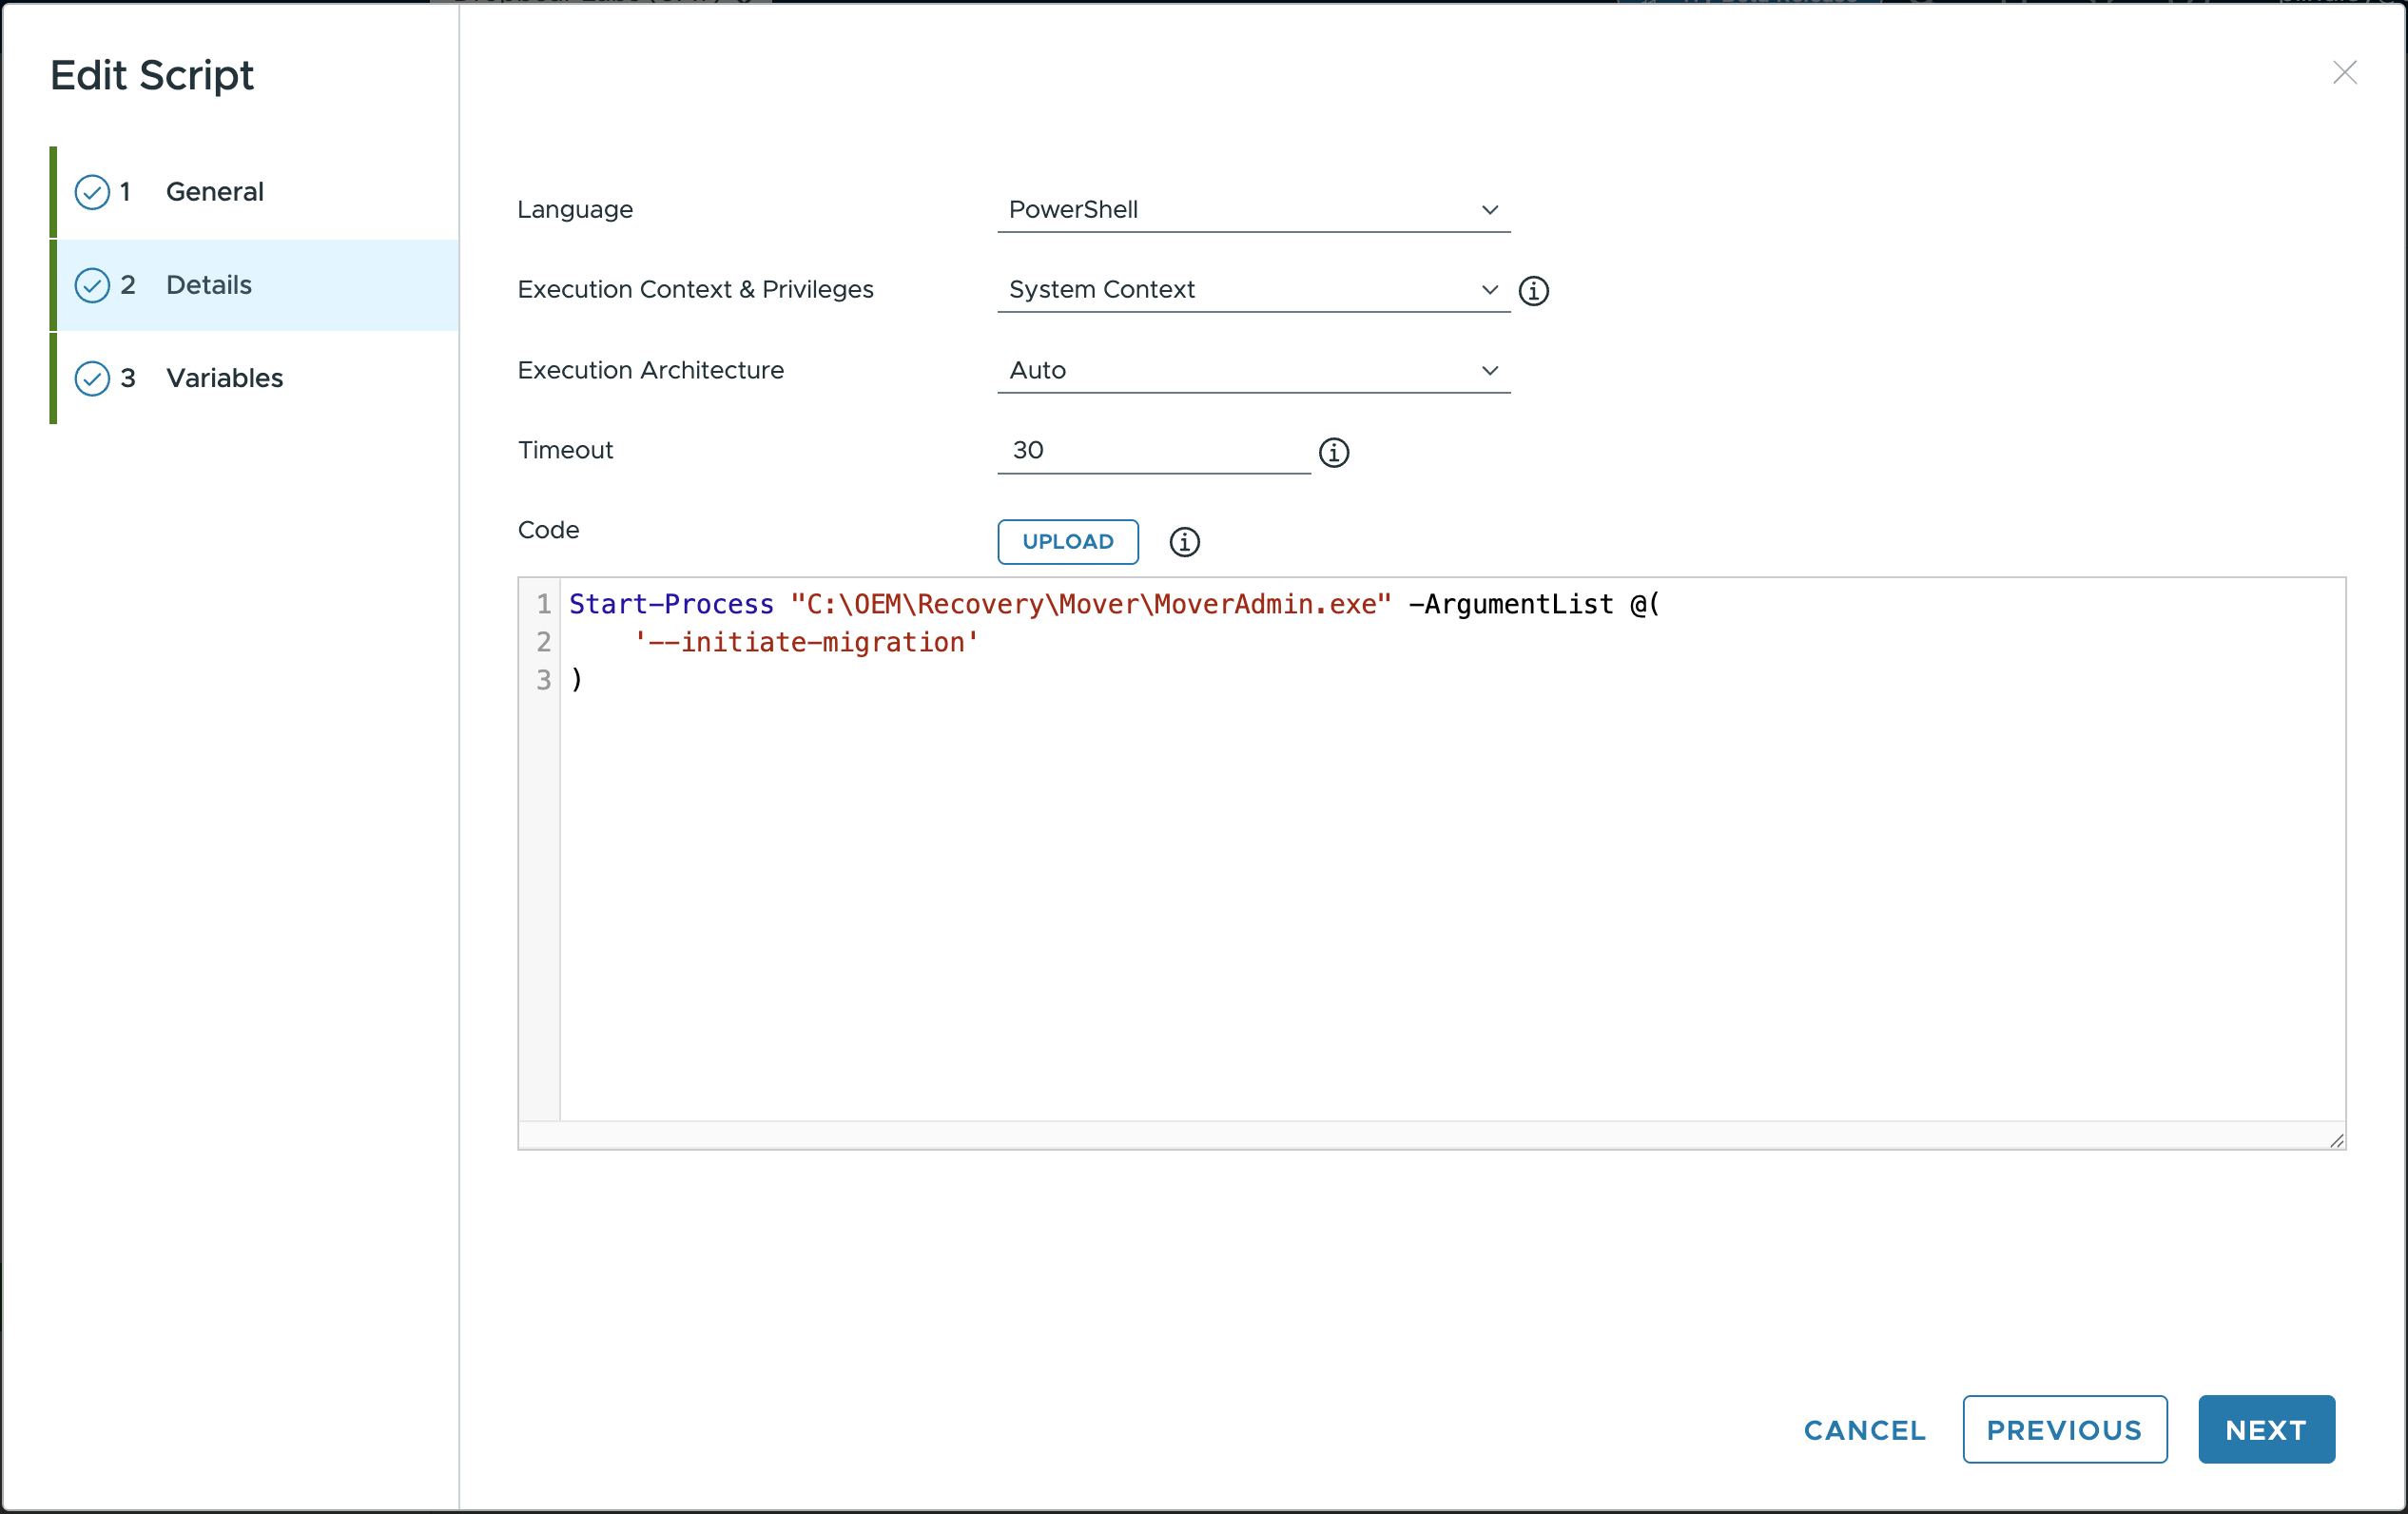Click inside the Timeout field showing 30
Viewport: 2408px width, 1514px height.
click(1150, 450)
